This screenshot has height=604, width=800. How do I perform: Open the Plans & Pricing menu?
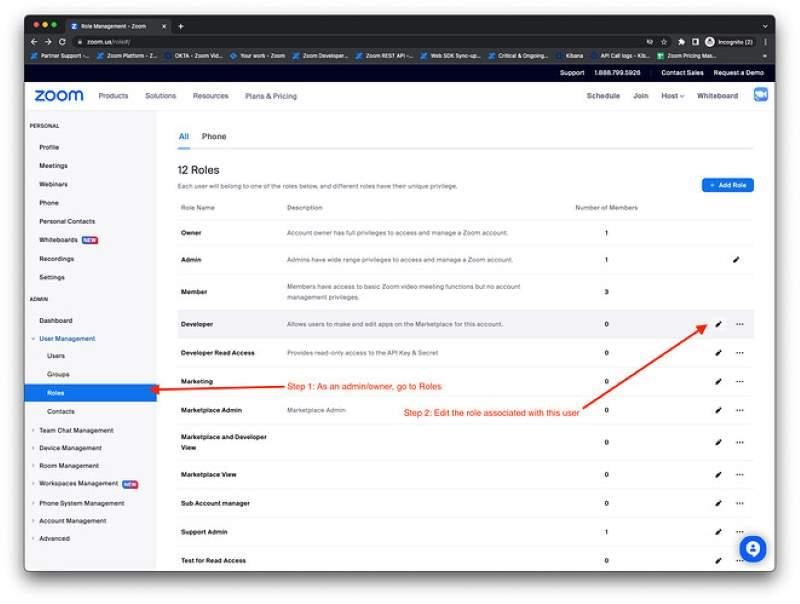click(x=269, y=95)
